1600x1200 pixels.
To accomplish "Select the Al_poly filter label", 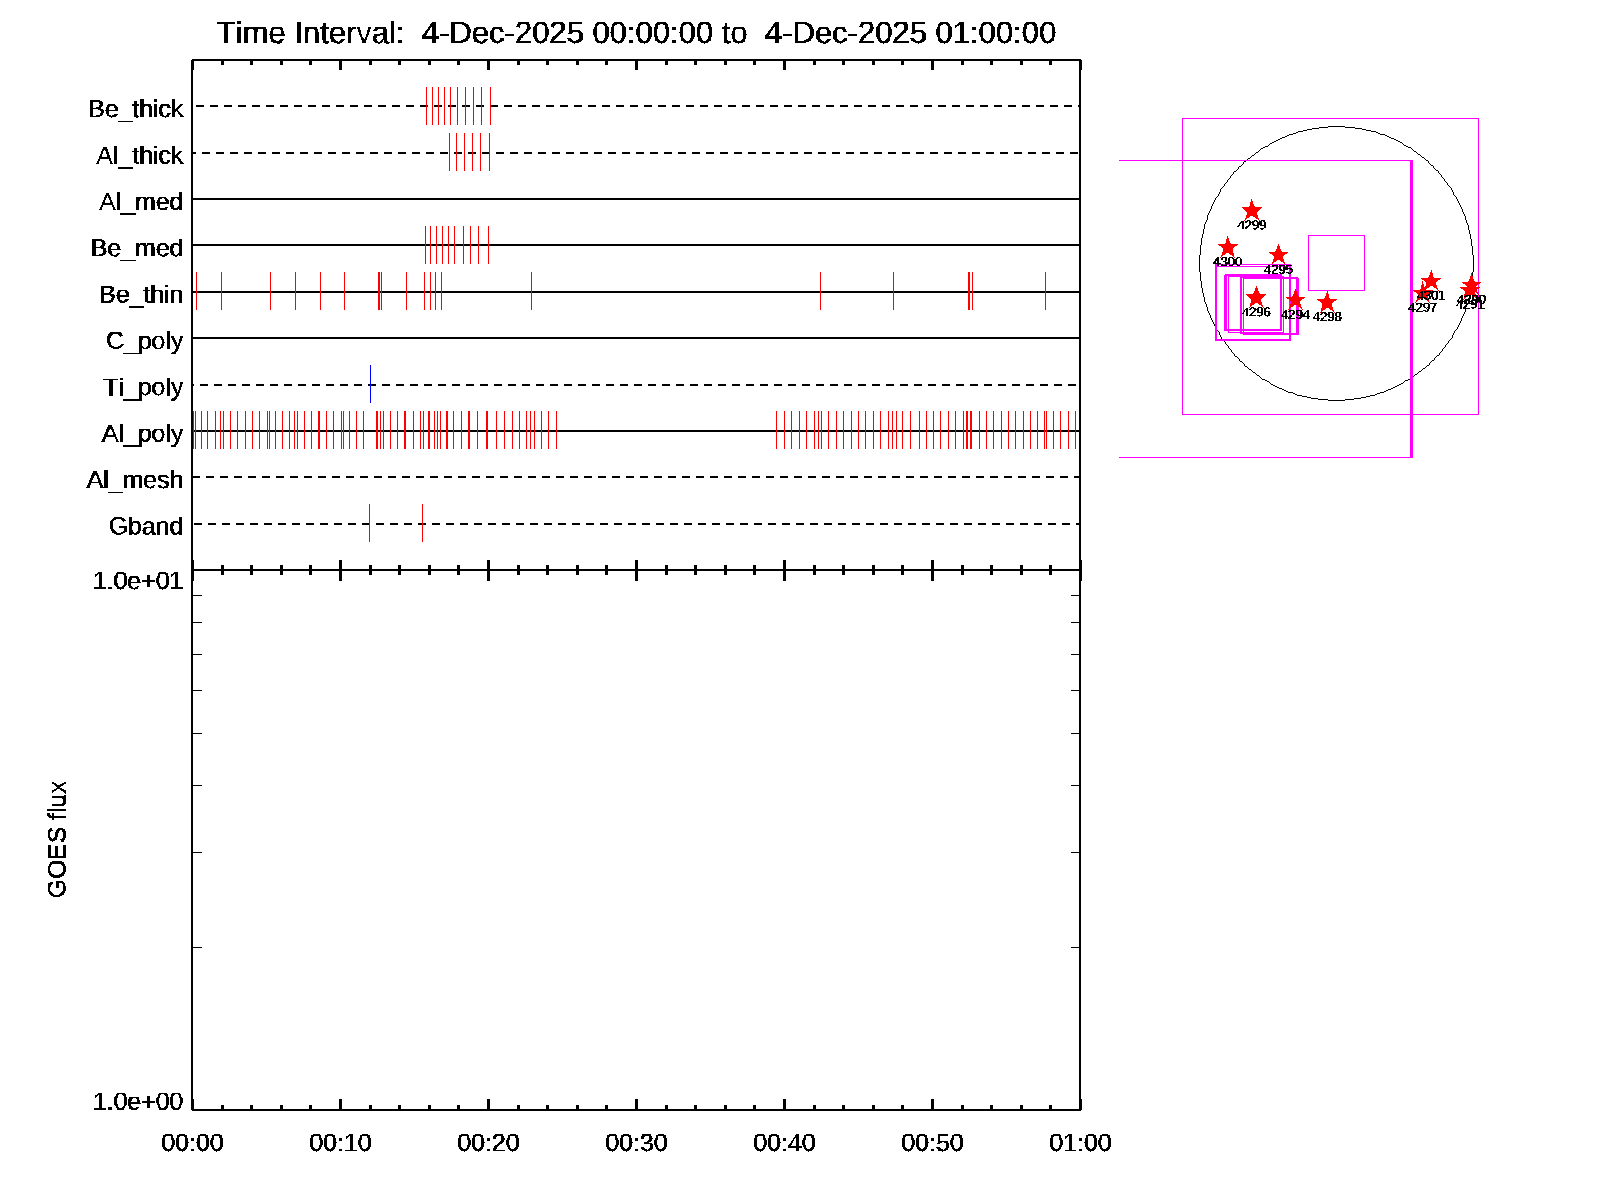I will point(142,433).
